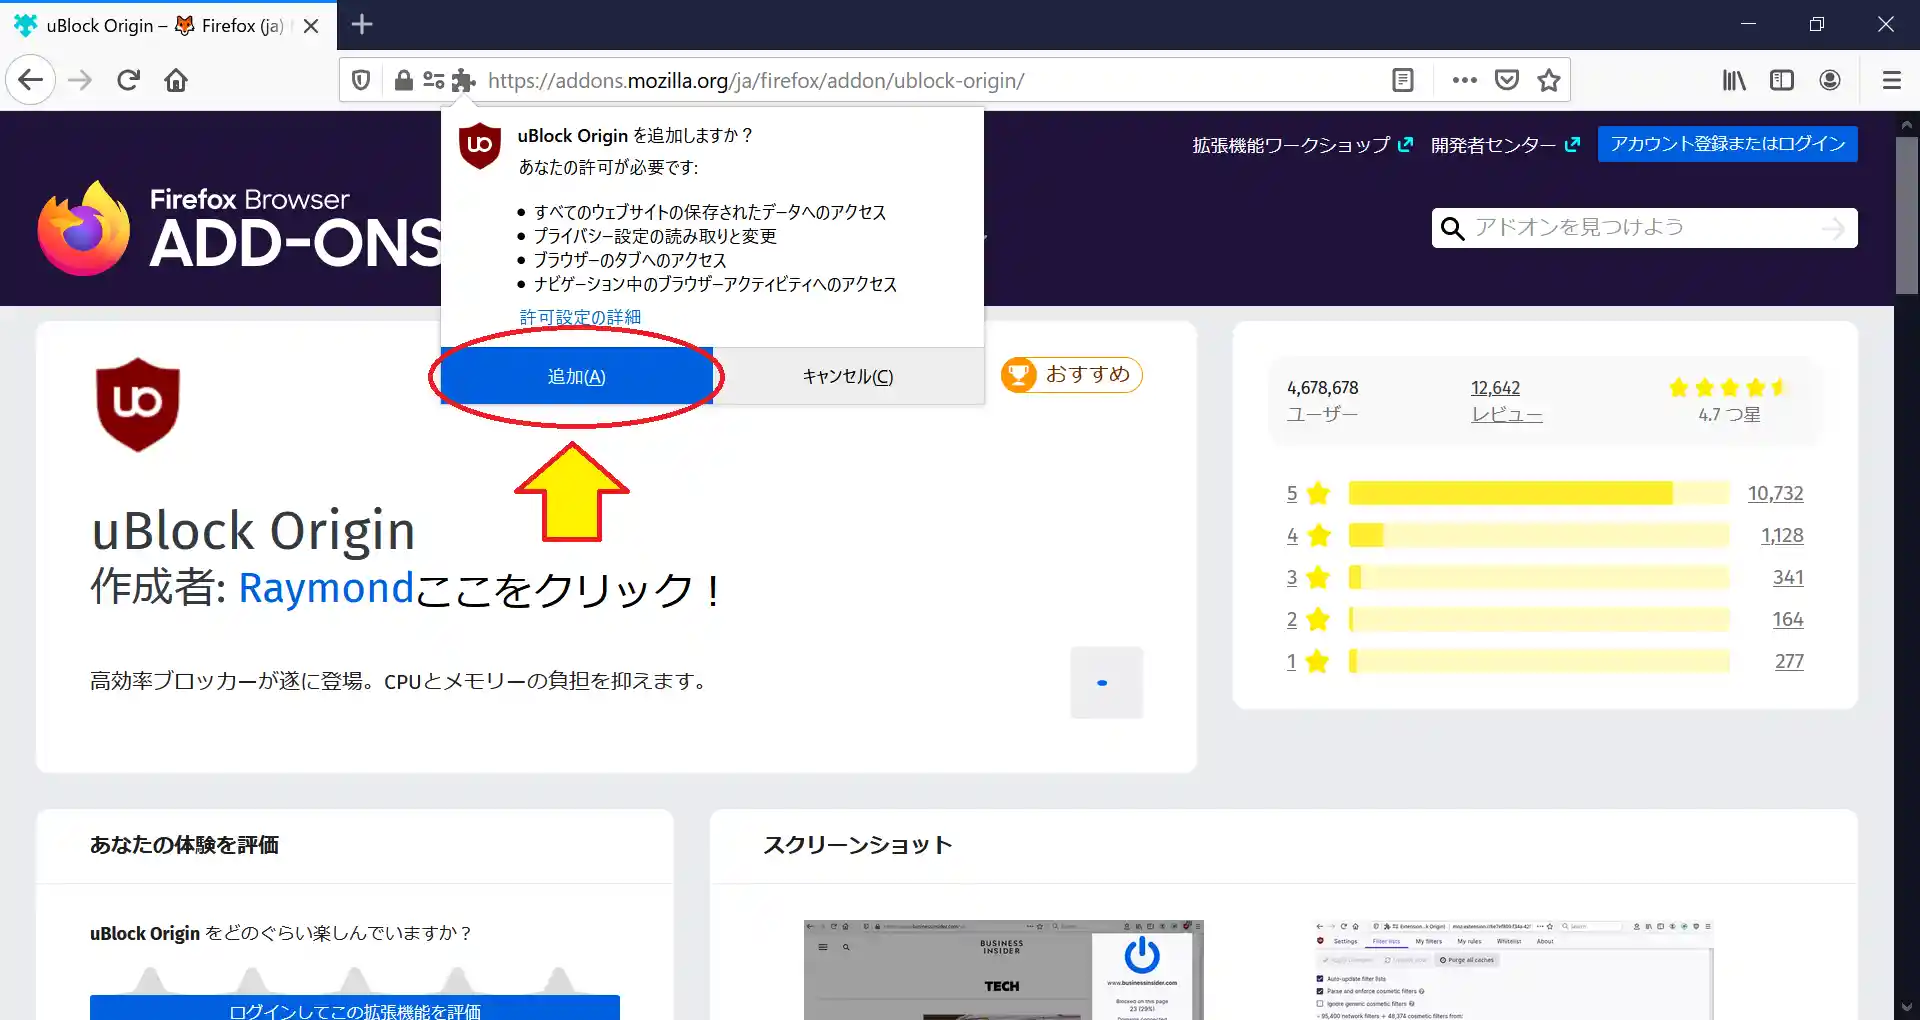This screenshot has width=1920, height=1020.
Task: Click the uBlock Origin shield logo on page
Action: [138, 405]
